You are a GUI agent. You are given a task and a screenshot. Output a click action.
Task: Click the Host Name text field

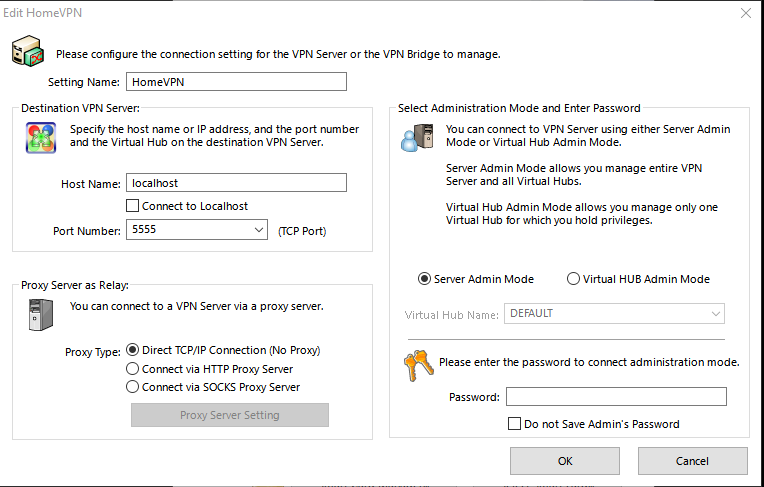(x=236, y=183)
